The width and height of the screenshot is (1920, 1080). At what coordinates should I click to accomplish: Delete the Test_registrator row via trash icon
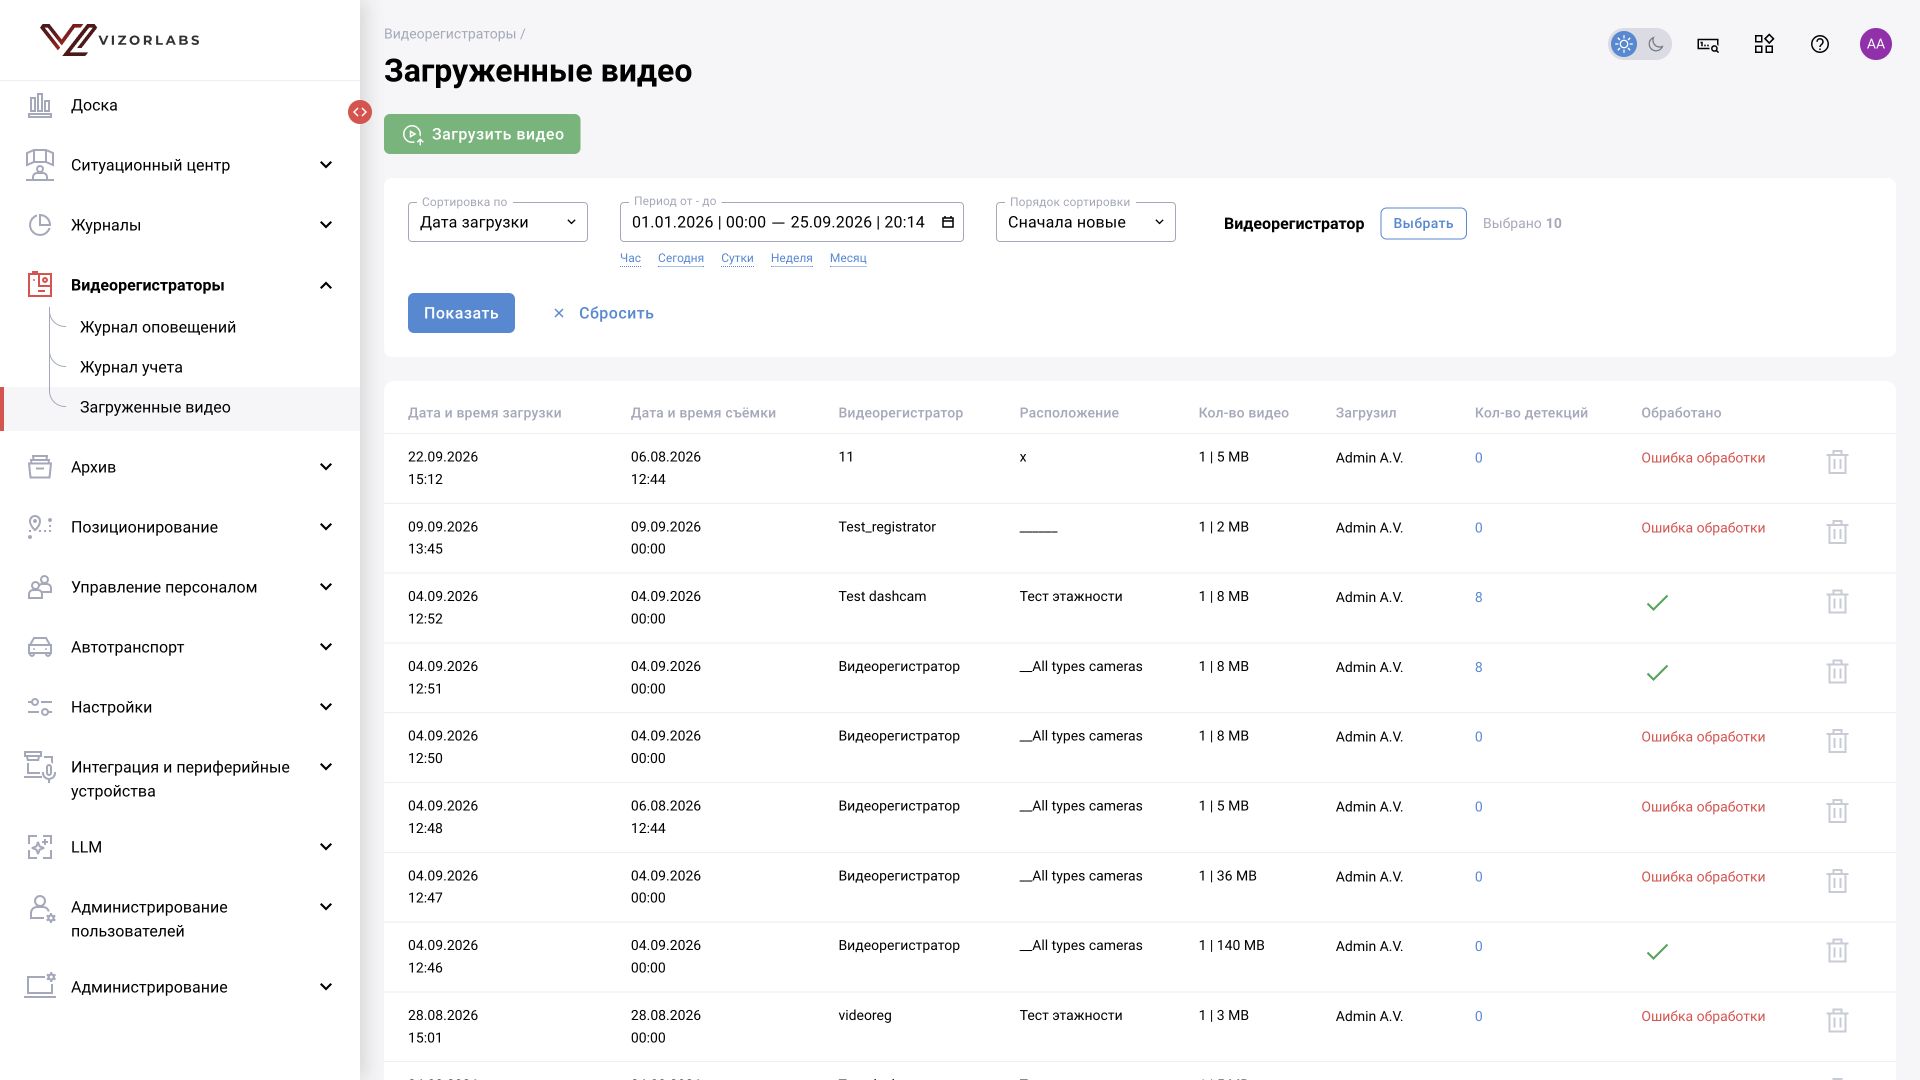pyautogui.click(x=1837, y=532)
